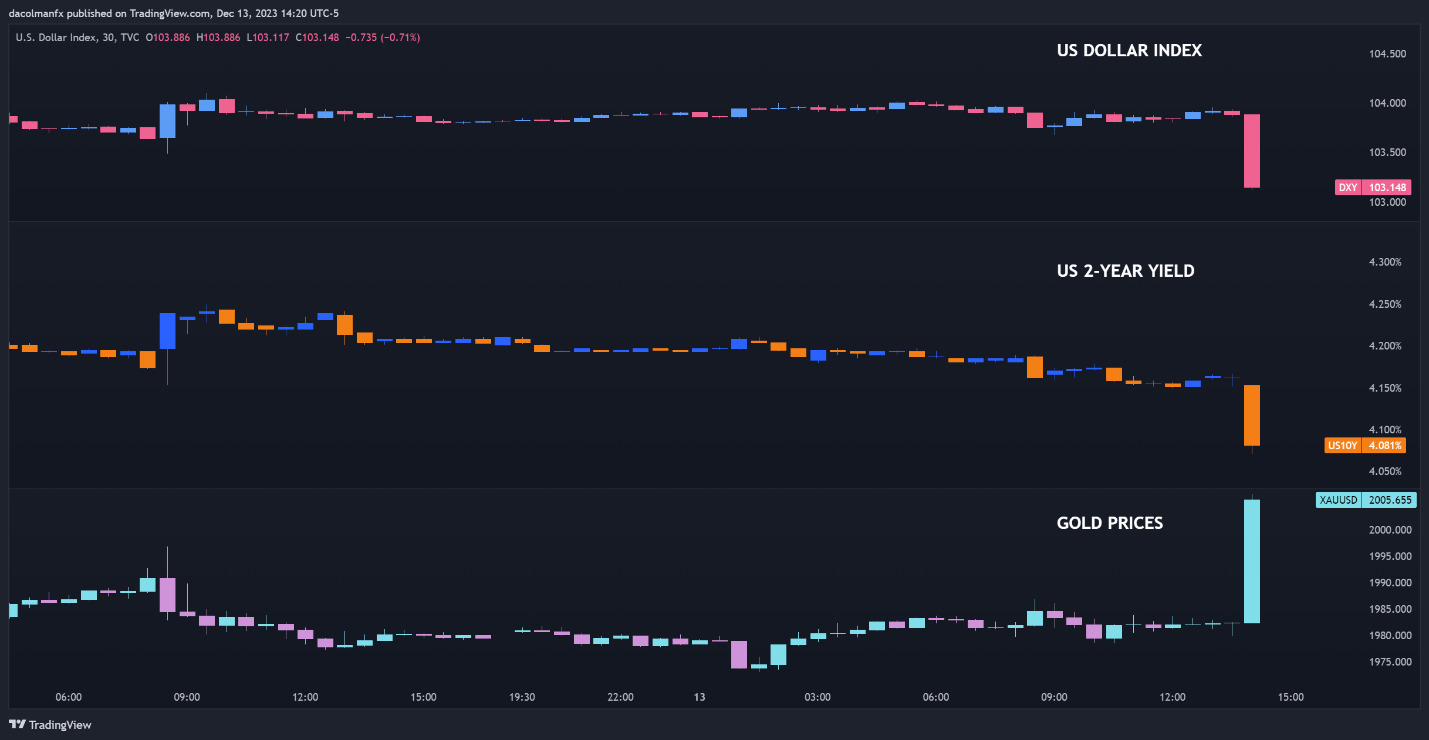Viewport: 1429px width, 740px height.
Task: Click the 4.050% yield axis label
Action: tap(1384, 471)
